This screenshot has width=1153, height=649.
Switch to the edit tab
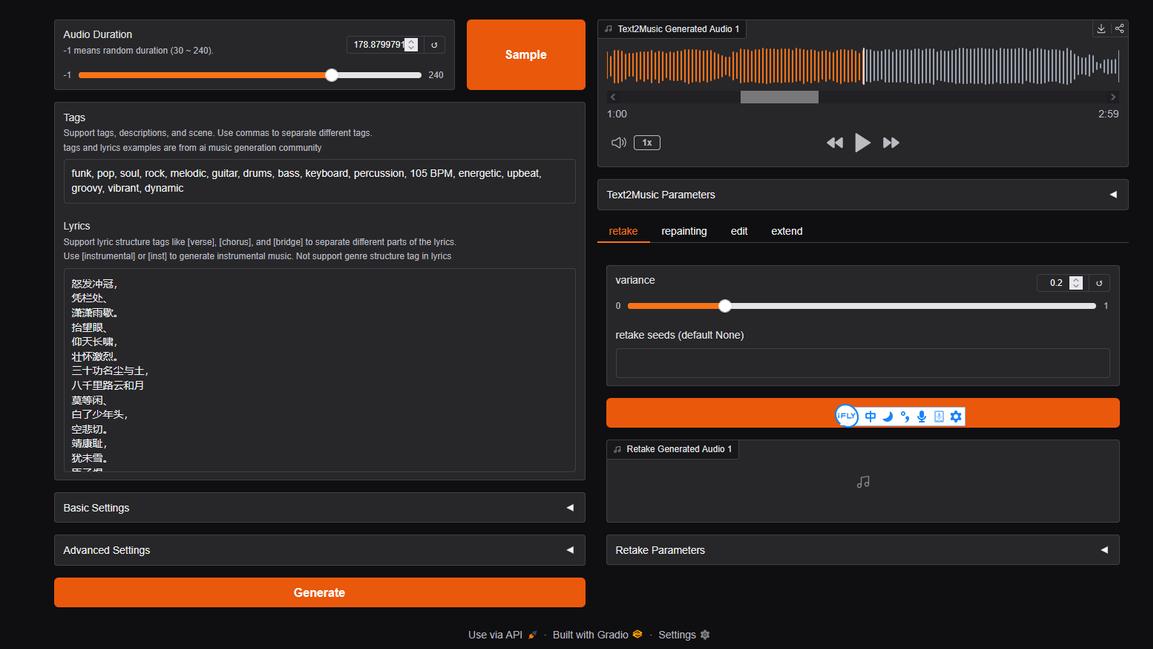[x=739, y=231]
